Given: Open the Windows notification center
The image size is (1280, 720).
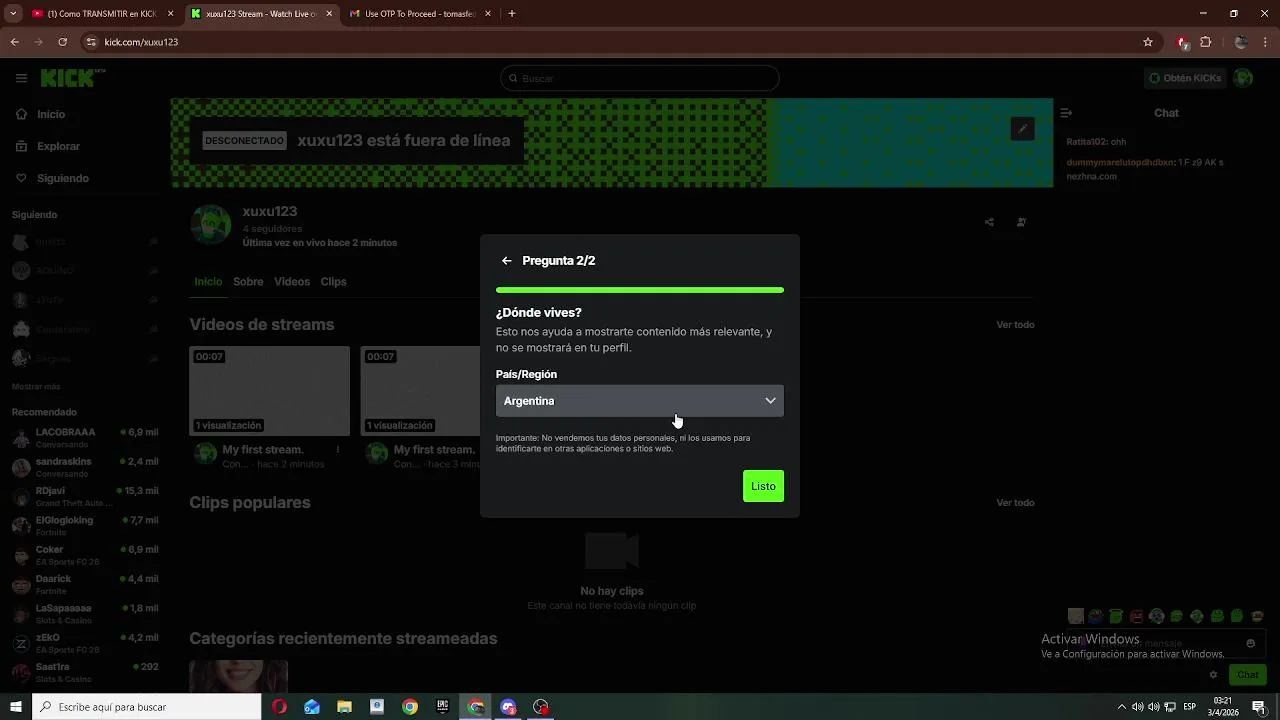Looking at the screenshot, I should [1259, 707].
